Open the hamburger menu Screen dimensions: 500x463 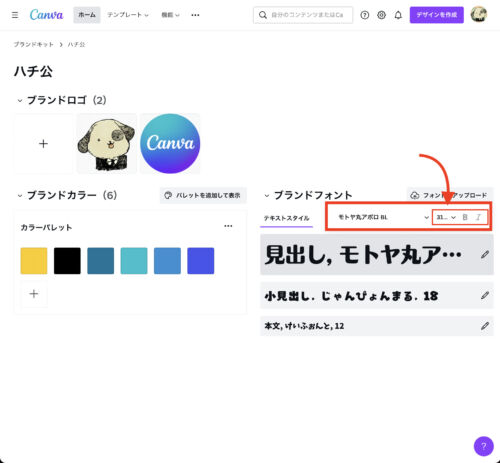(15, 15)
